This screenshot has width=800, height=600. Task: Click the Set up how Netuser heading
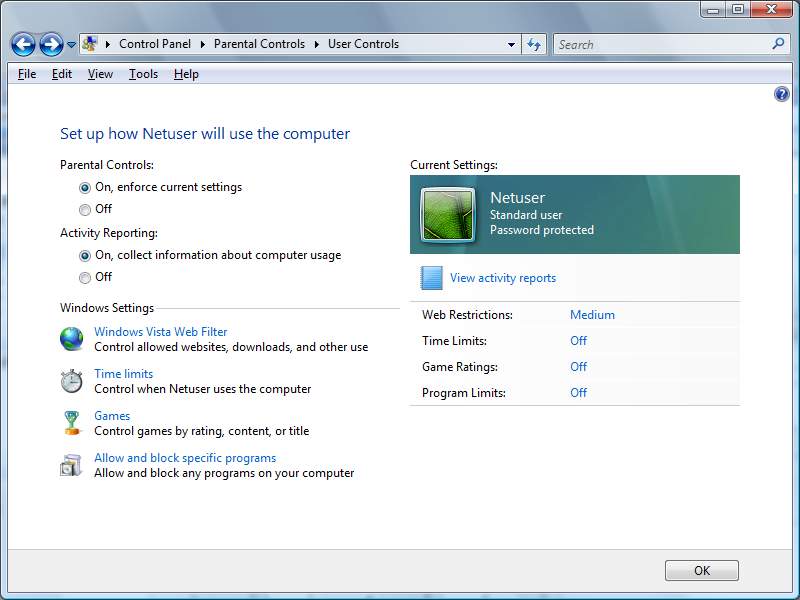205,134
